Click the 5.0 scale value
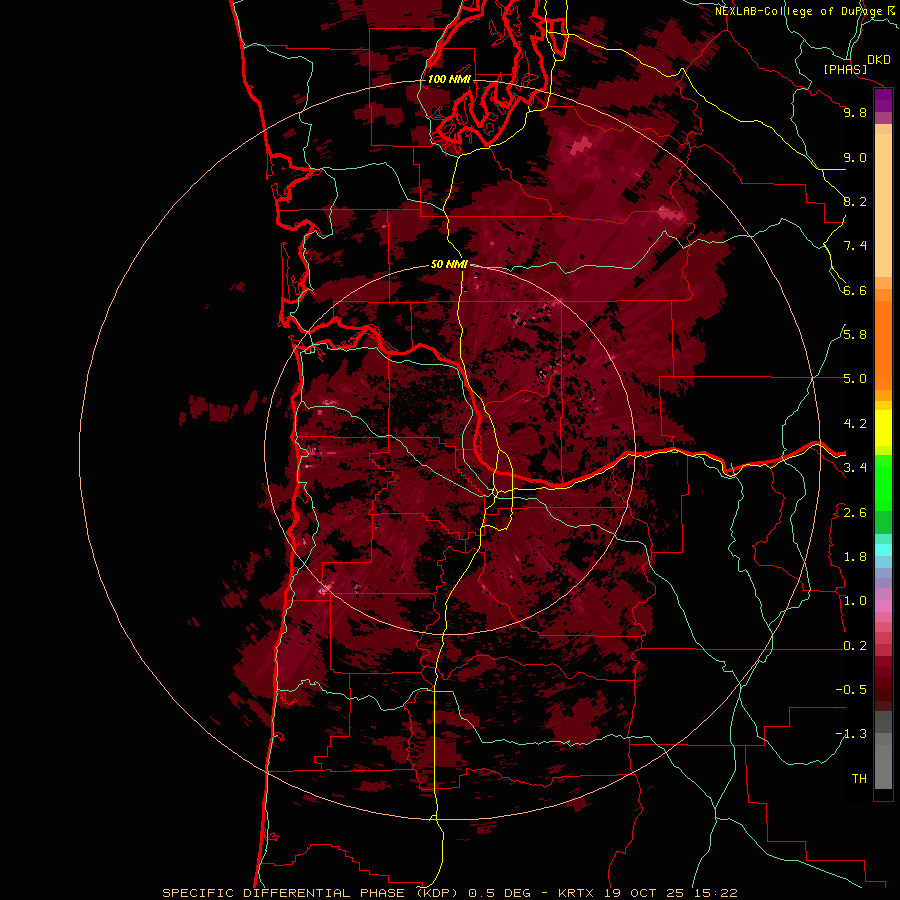This screenshot has height=900, width=900. point(855,379)
